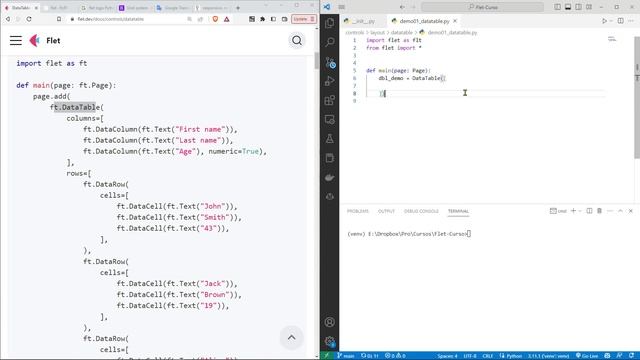The width and height of the screenshot is (640, 360).
Task: Open the Explorer view in VS Code
Action: coord(329,23)
